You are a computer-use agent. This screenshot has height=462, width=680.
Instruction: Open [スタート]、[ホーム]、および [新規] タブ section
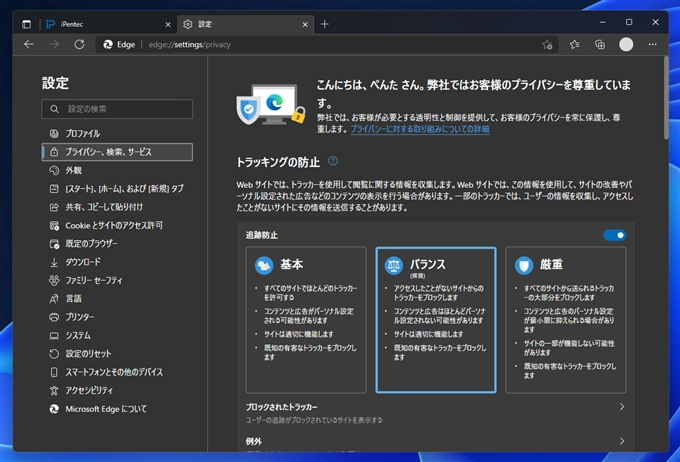pyautogui.click(x=117, y=189)
